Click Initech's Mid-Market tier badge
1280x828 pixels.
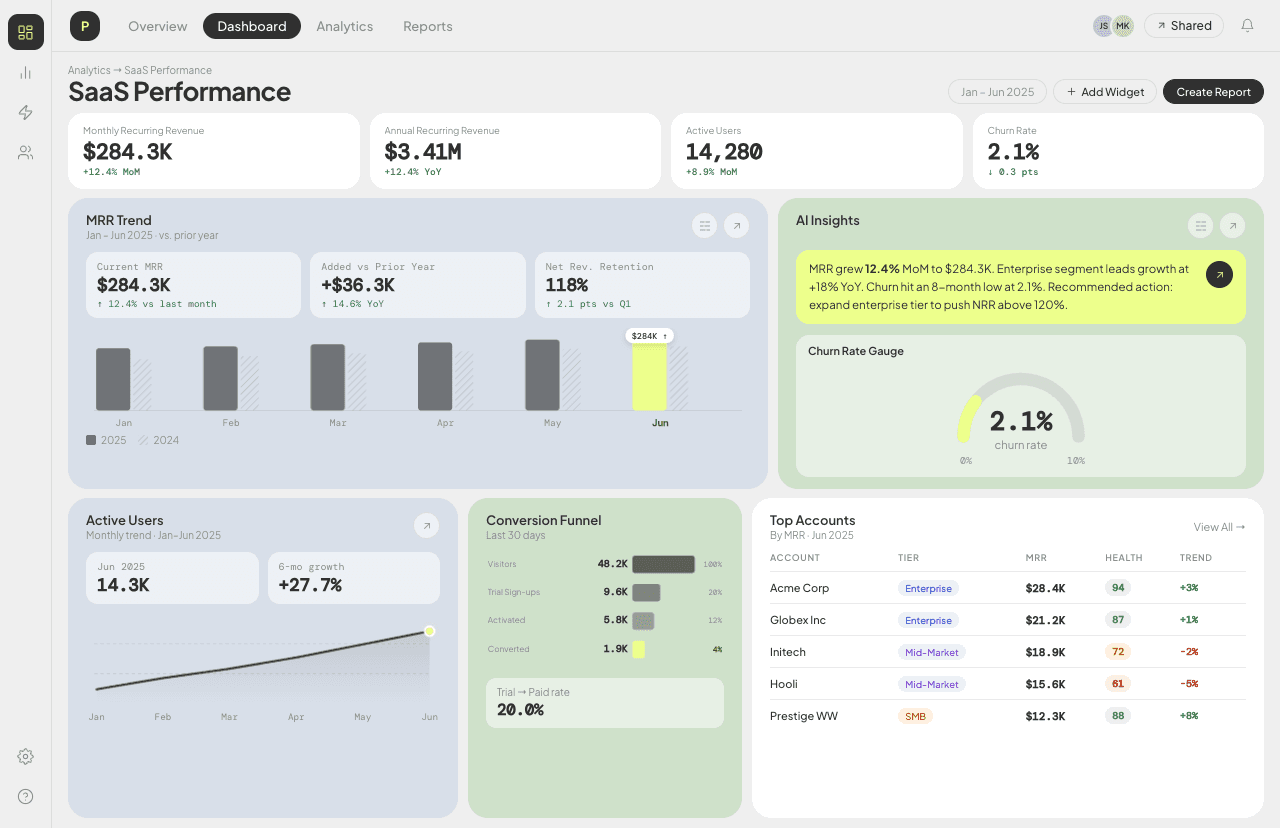pos(932,652)
